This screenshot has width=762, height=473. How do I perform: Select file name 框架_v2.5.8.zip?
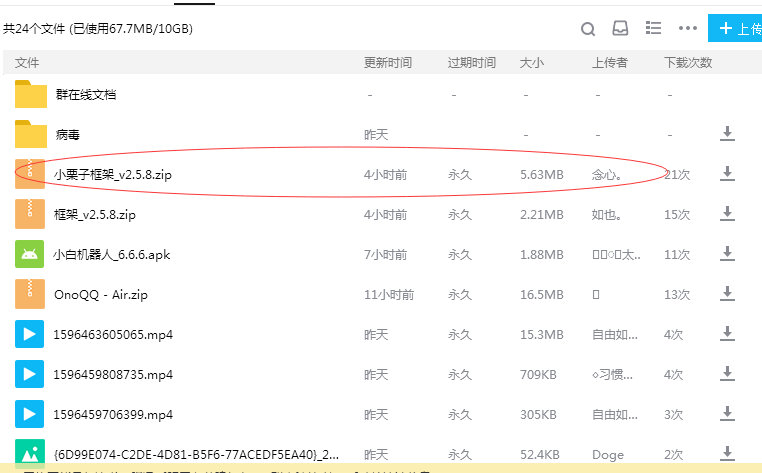click(x=95, y=214)
